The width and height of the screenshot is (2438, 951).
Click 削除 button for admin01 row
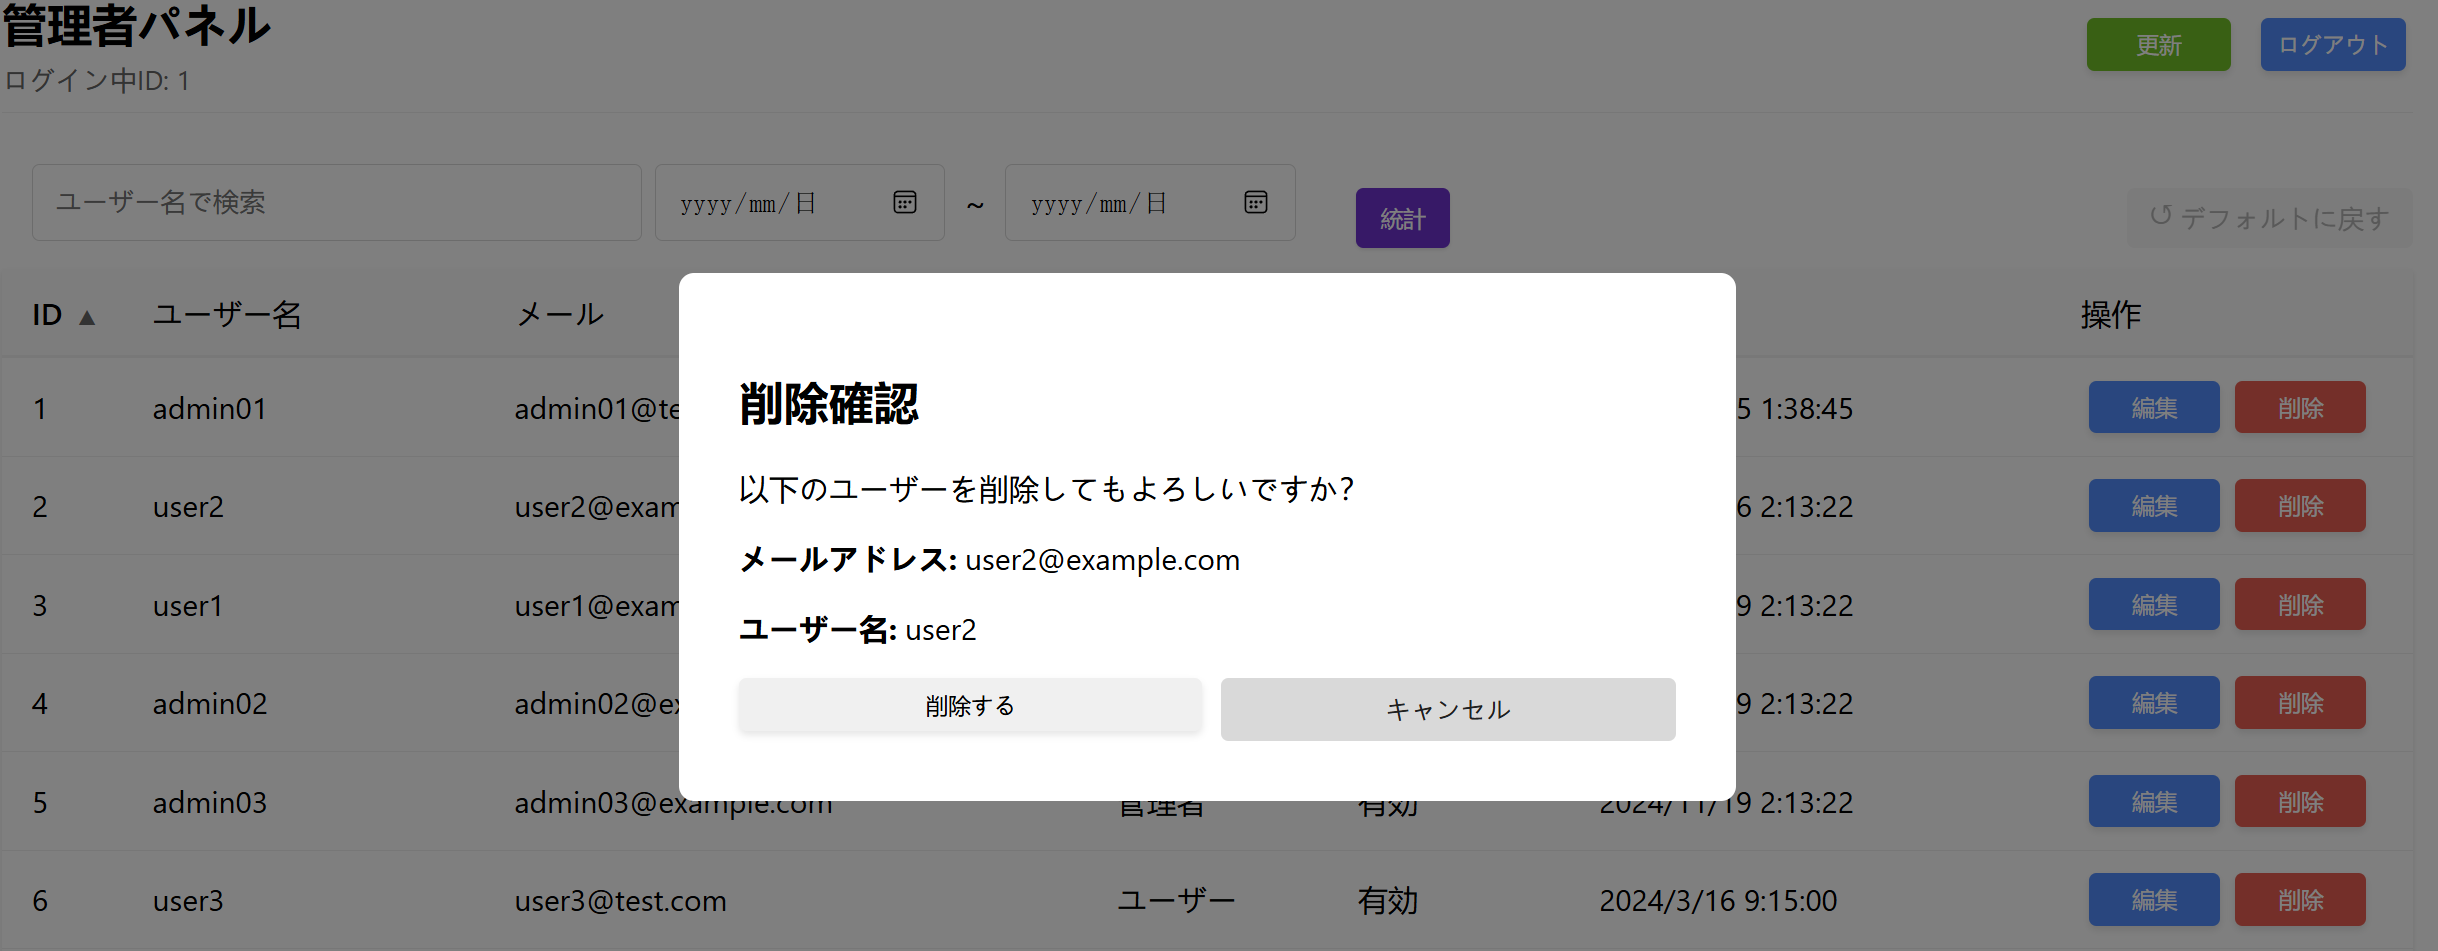(x=2300, y=407)
